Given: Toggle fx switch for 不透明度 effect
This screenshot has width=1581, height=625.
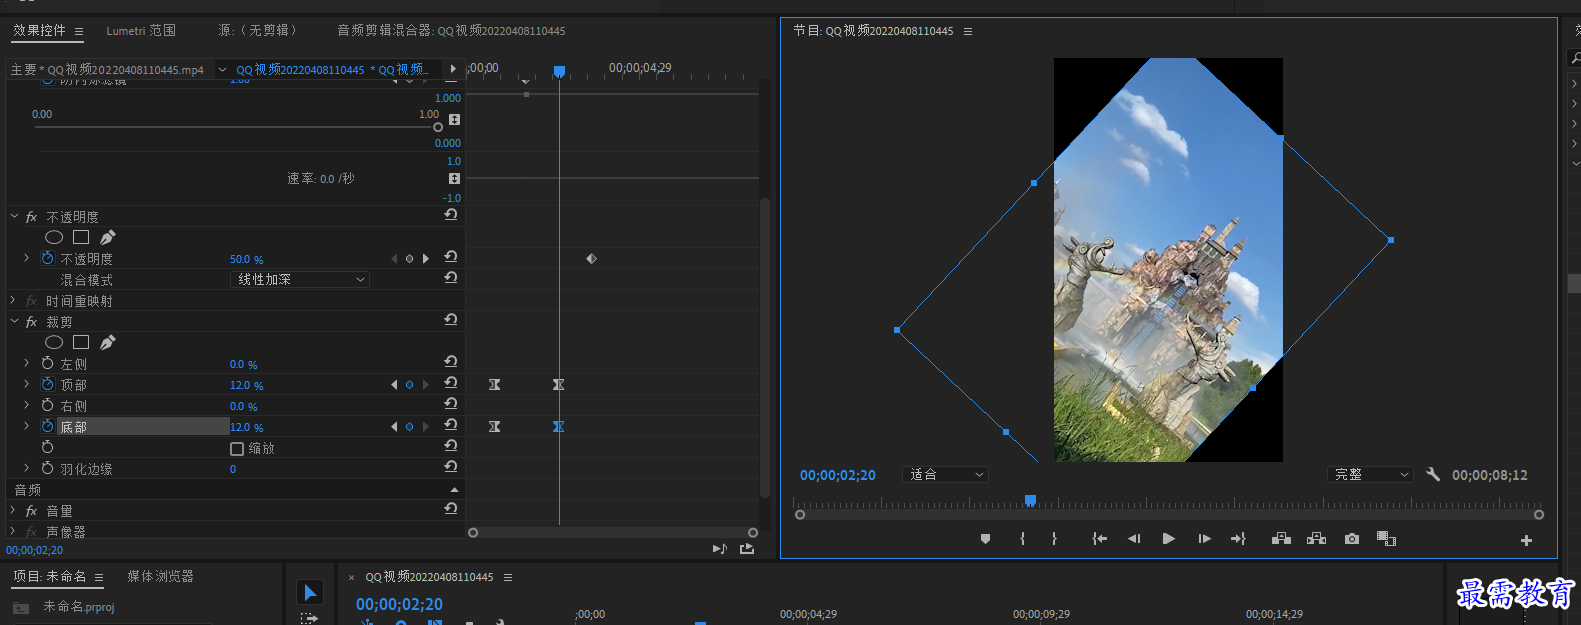Looking at the screenshot, I should 31,217.
